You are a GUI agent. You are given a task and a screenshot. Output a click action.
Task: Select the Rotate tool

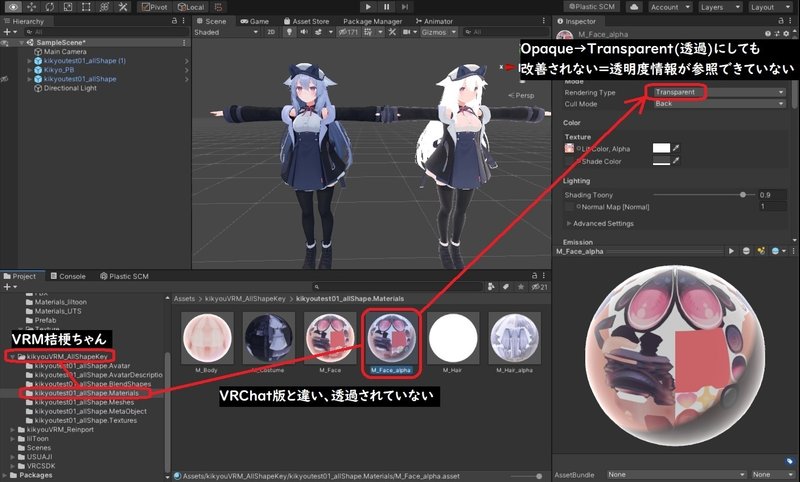click(x=50, y=7)
